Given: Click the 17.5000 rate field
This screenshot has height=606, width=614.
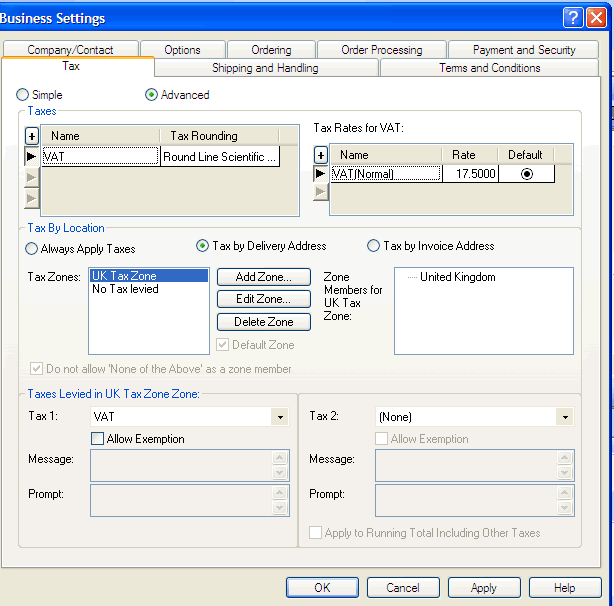Looking at the screenshot, I should (x=470, y=174).
